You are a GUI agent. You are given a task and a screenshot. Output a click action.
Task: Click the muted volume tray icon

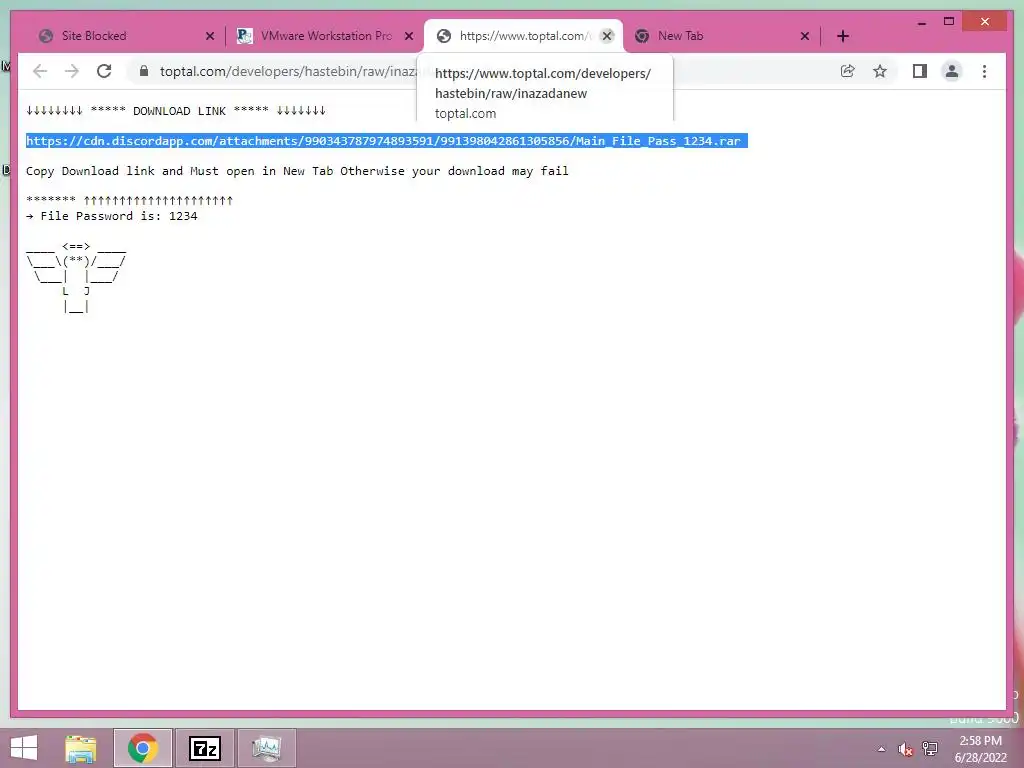coord(905,749)
